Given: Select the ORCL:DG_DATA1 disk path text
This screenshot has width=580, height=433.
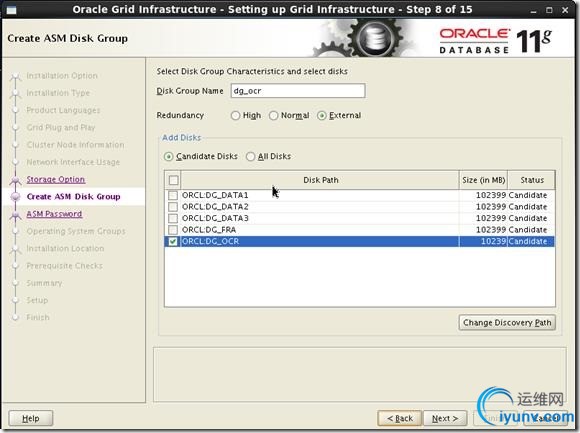Looking at the screenshot, I should pyautogui.click(x=215, y=195).
